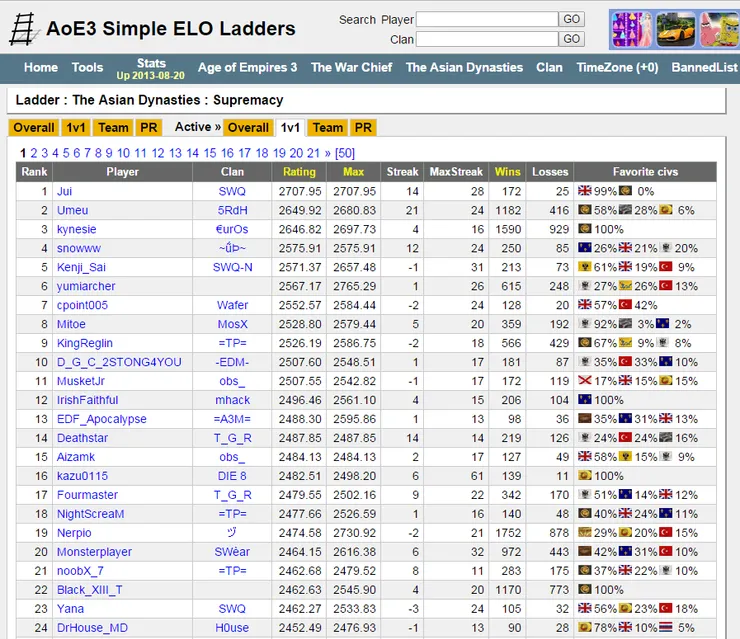This screenshot has width=740, height=639.
Task: Click the ladder logo icon
Action: pos(24,29)
